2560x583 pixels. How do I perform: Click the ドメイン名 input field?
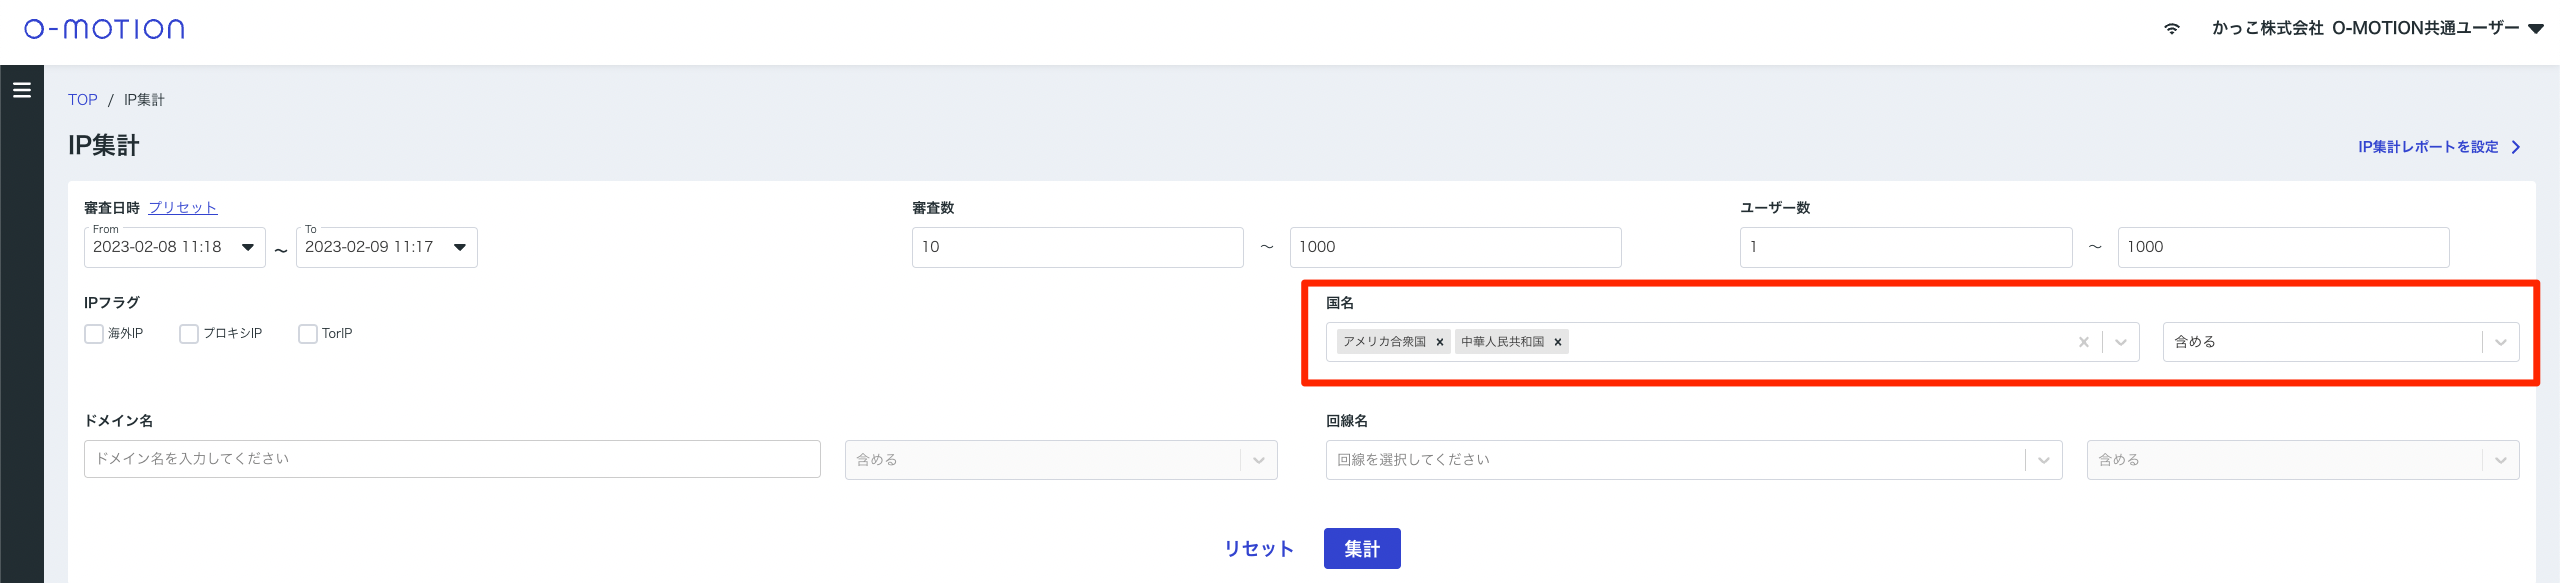click(x=452, y=459)
